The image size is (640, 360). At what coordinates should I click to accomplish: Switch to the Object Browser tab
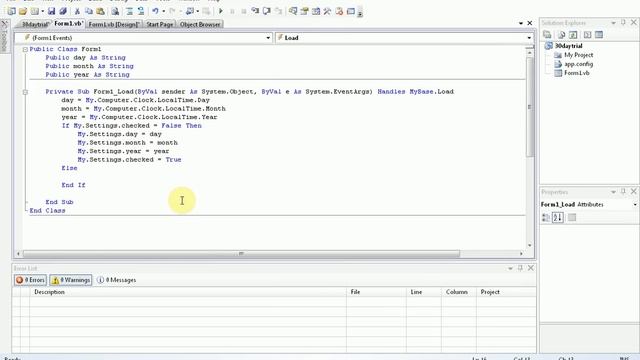pos(200,24)
